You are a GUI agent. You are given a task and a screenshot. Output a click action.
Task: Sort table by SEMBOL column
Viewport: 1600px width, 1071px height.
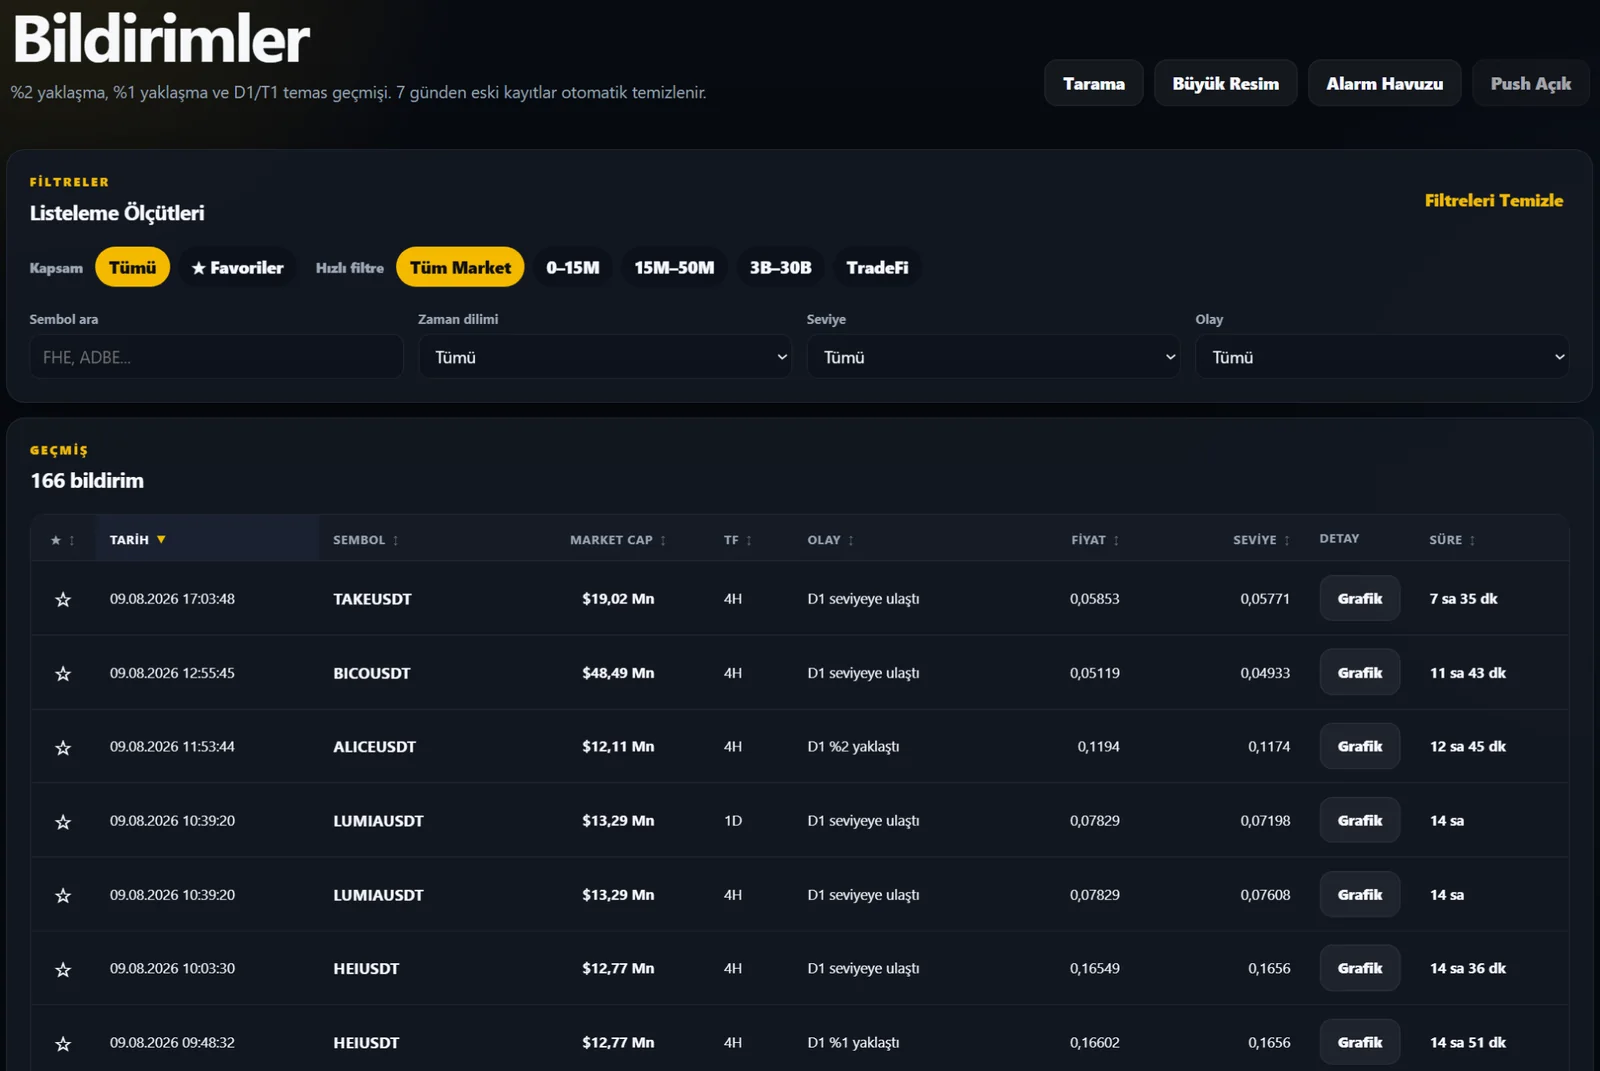click(x=366, y=540)
